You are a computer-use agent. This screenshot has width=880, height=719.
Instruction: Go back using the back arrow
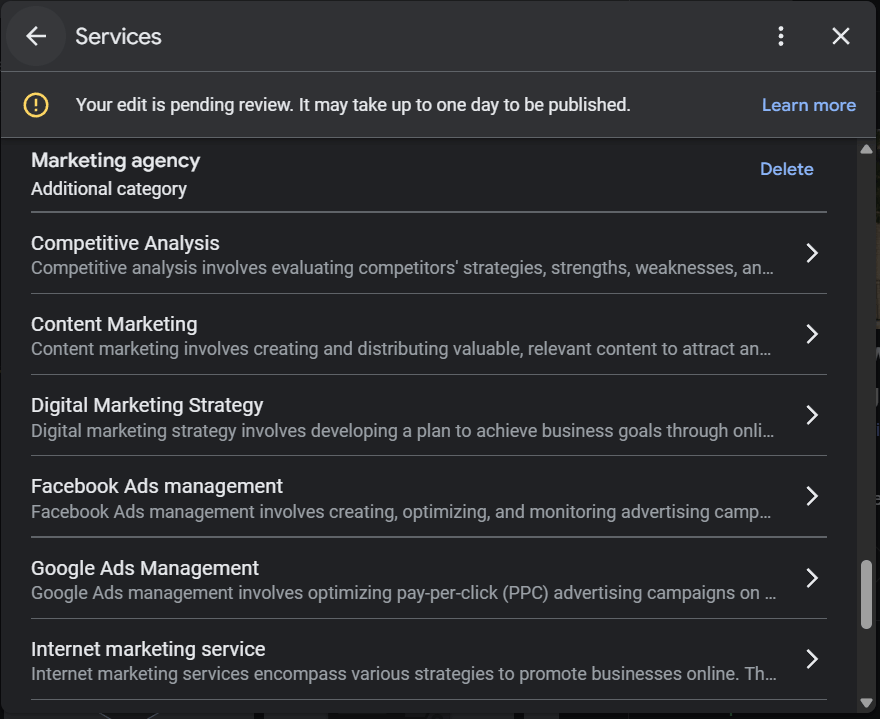[x=35, y=36]
